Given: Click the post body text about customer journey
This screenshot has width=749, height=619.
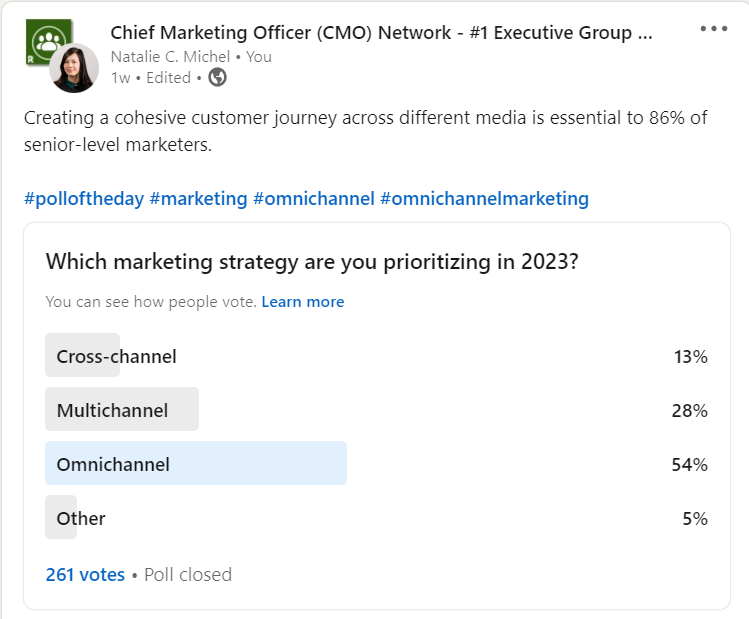Looking at the screenshot, I should pos(365,131).
